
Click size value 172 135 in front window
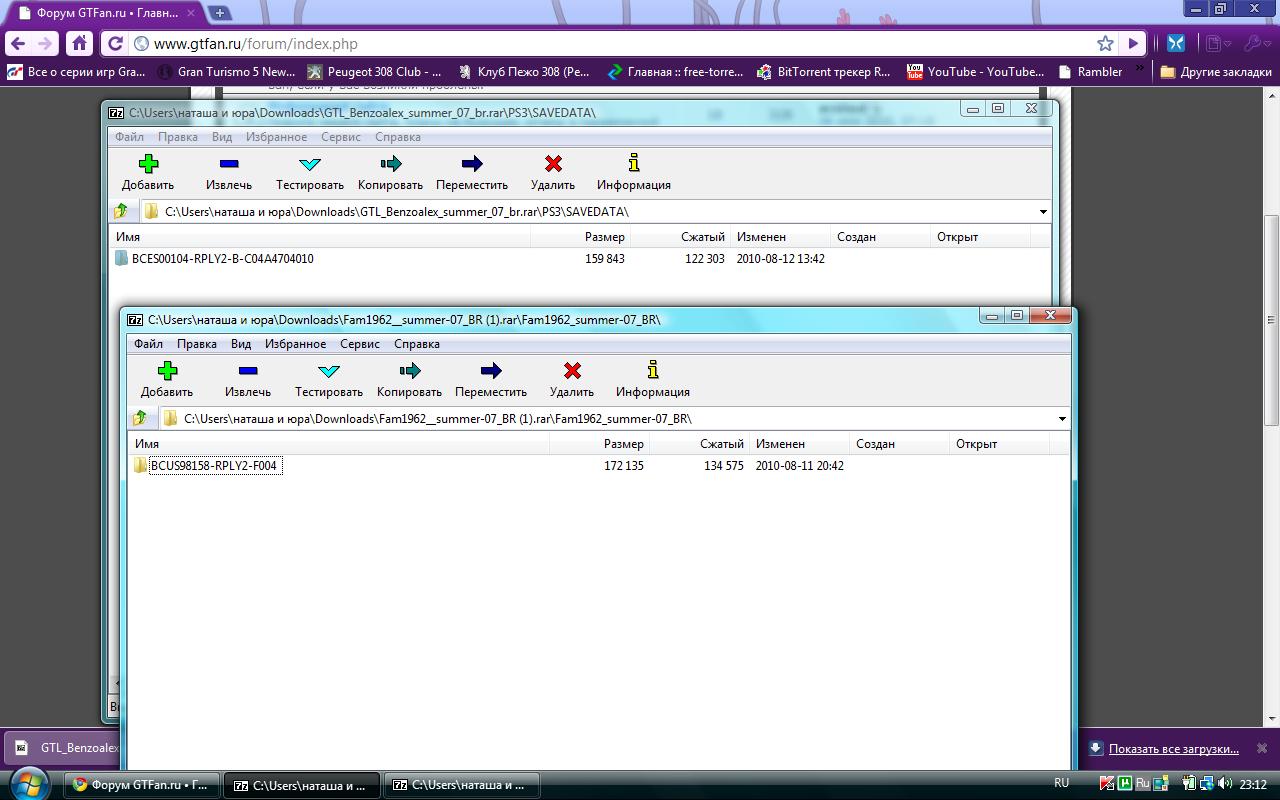pyautogui.click(x=624, y=465)
